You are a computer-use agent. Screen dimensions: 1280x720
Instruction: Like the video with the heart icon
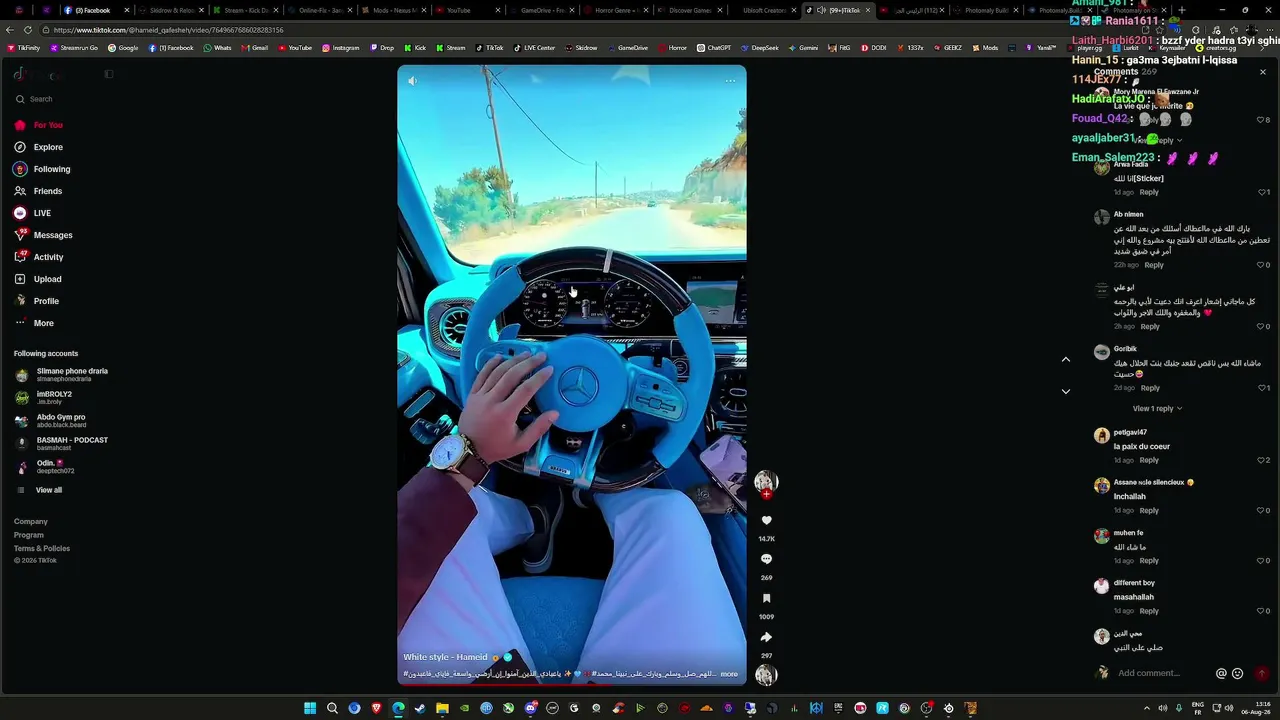766,520
